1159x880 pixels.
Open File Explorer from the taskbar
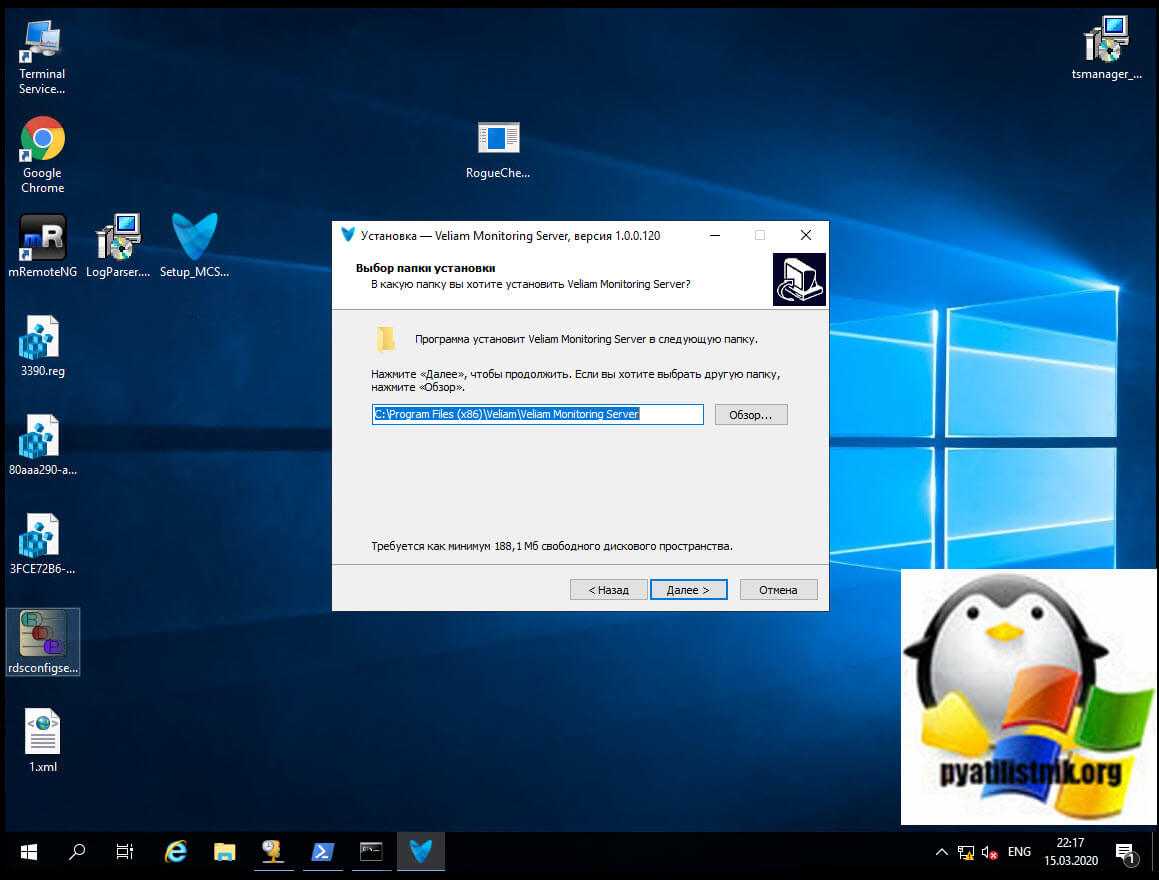point(225,851)
